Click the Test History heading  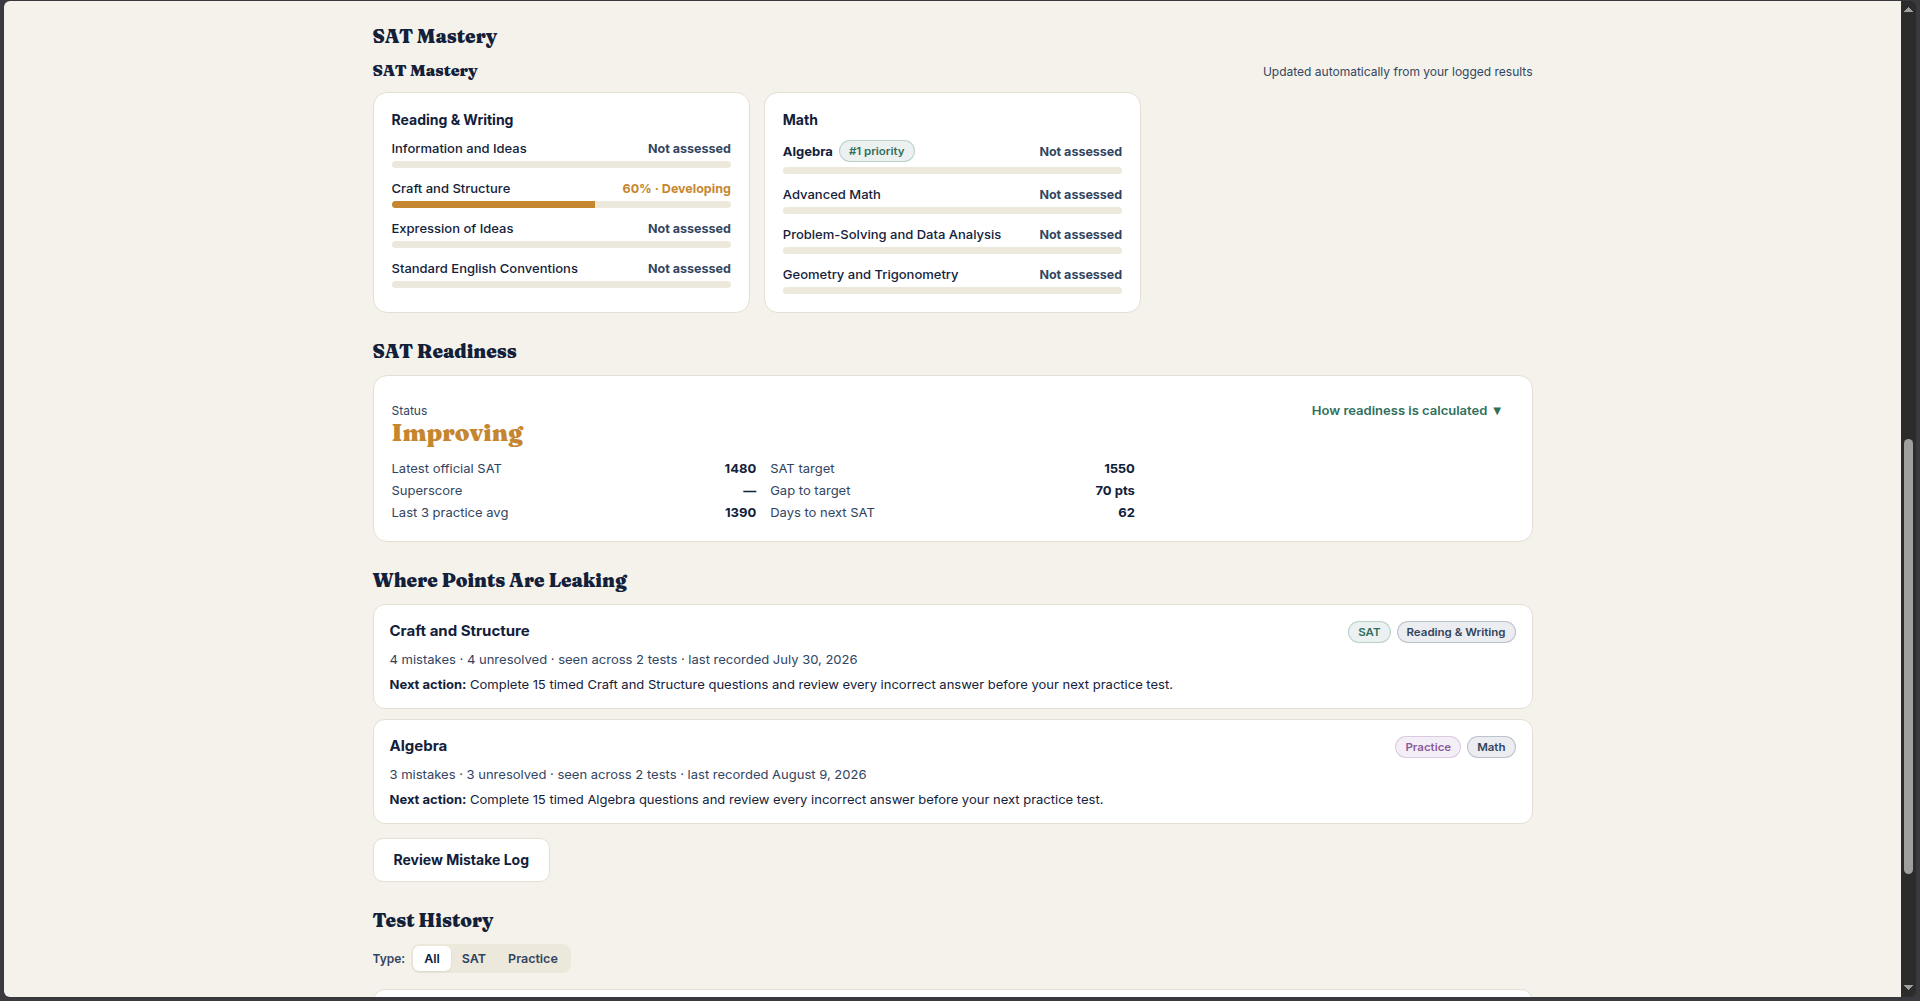coord(433,921)
